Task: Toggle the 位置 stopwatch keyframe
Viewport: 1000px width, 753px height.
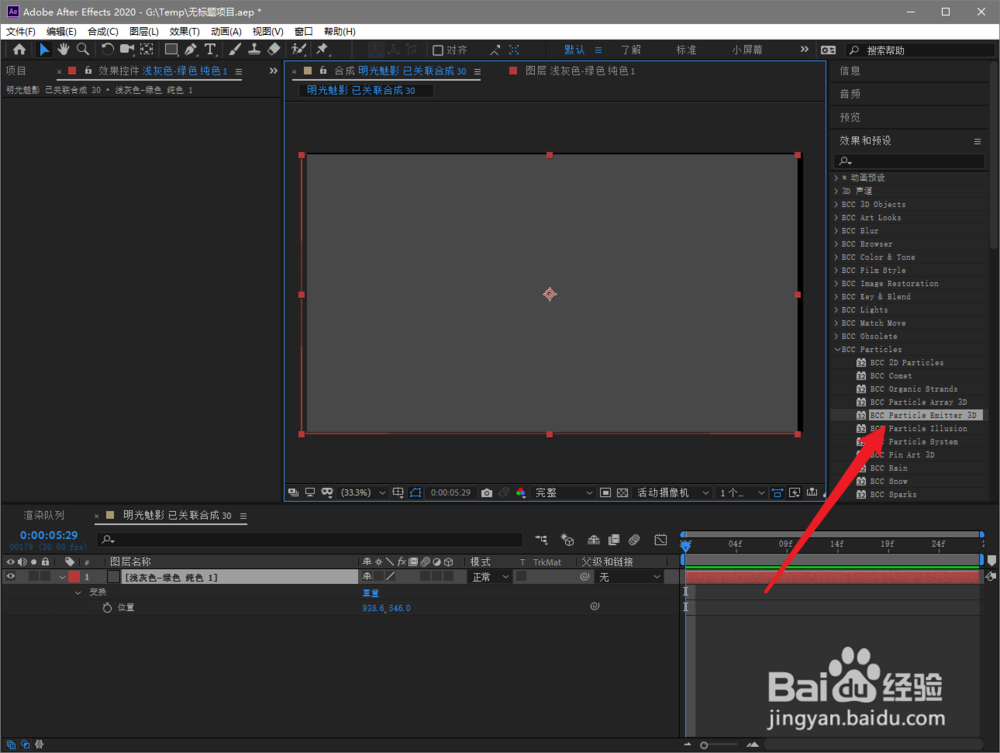Action: [x=107, y=608]
